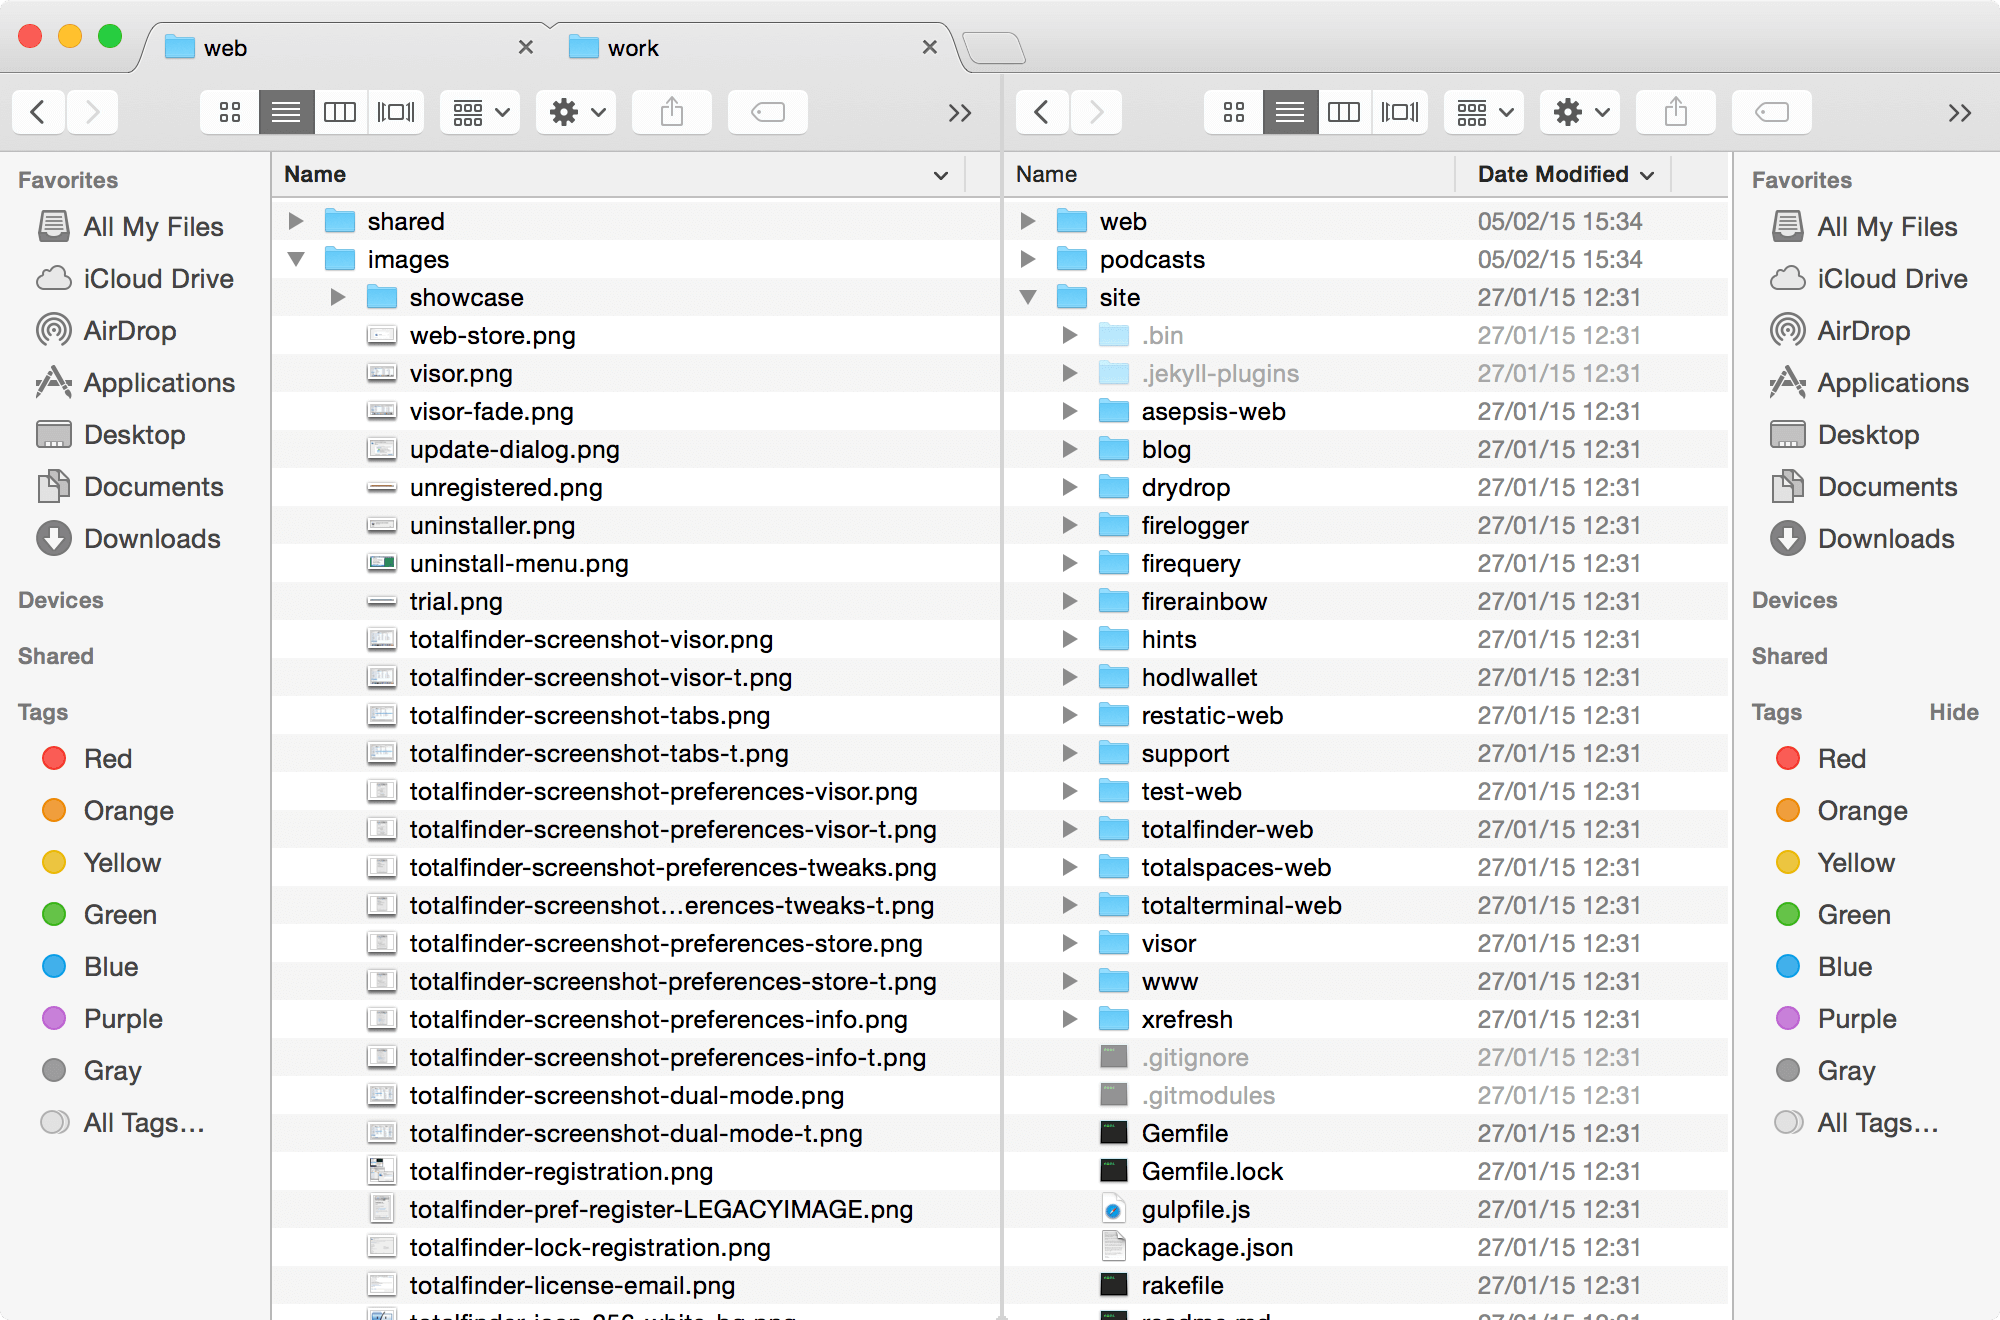
Task: Navigate back in left Finder window
Action: [37, 110]
